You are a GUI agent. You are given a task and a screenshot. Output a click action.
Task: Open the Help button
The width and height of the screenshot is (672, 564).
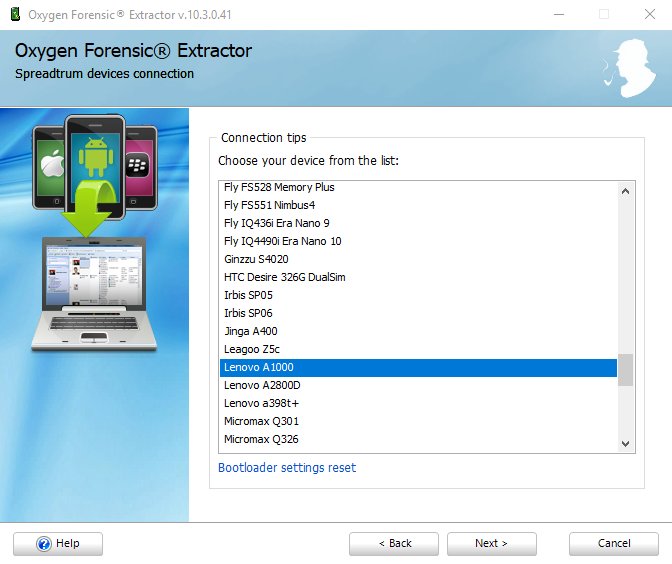coord(58,543)
